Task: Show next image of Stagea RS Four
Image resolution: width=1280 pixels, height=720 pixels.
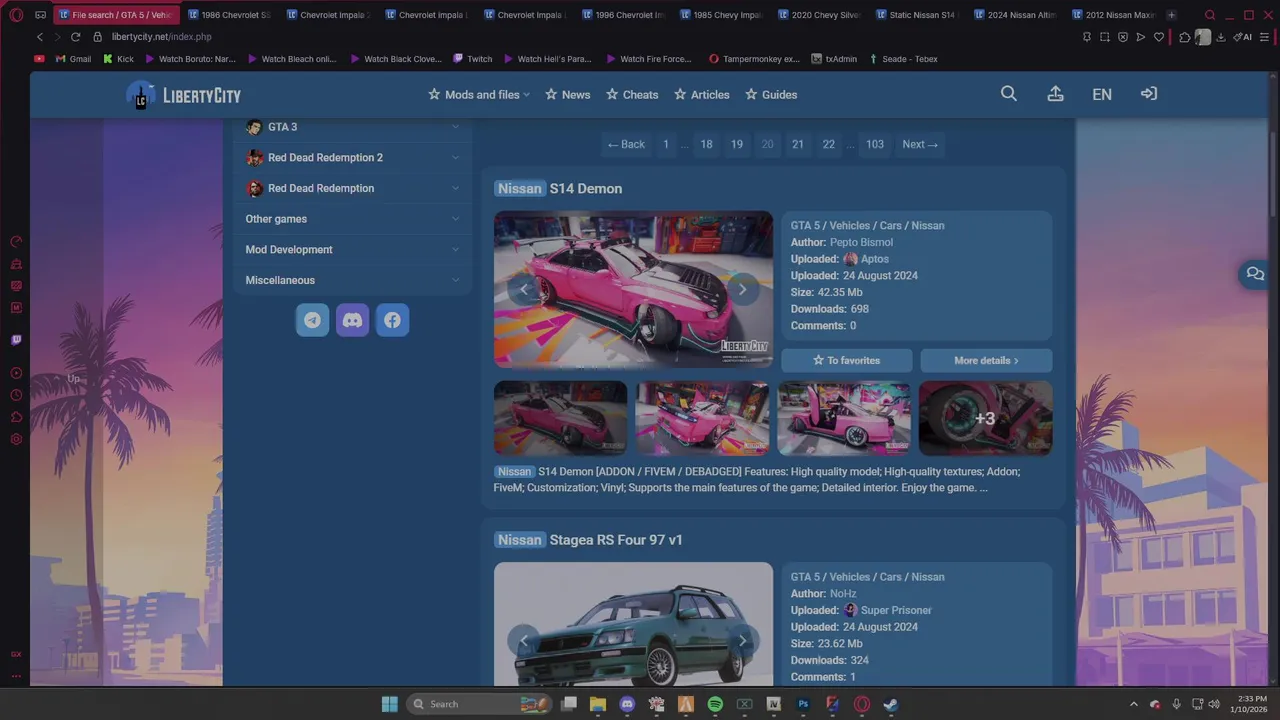Action: (x=742, y=641)
